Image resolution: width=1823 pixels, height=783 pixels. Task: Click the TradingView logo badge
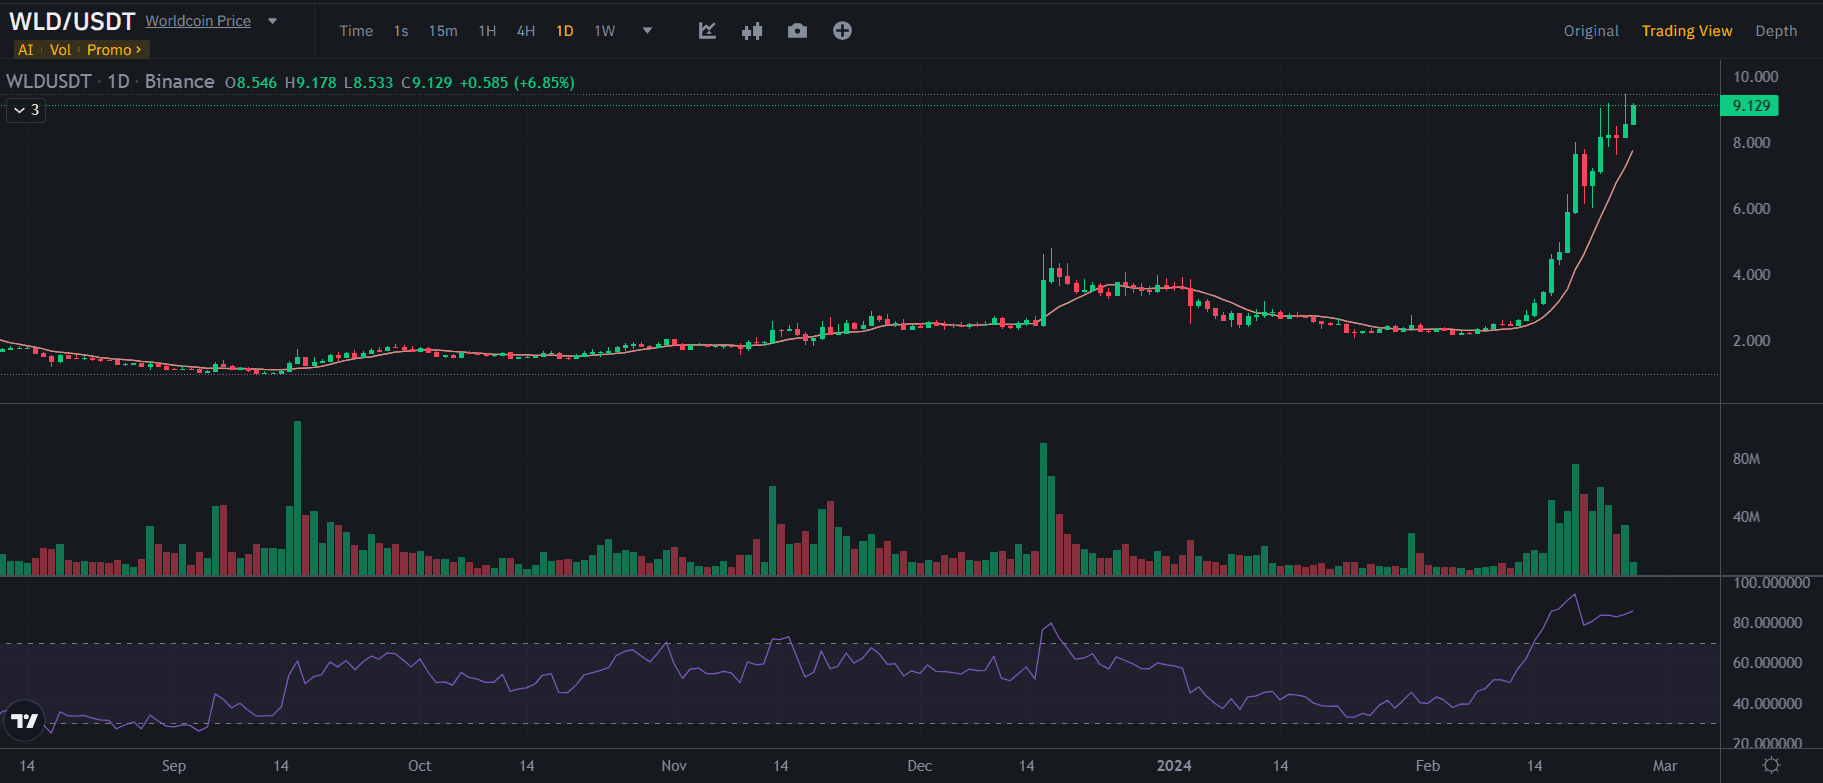(x=24, y=720)
